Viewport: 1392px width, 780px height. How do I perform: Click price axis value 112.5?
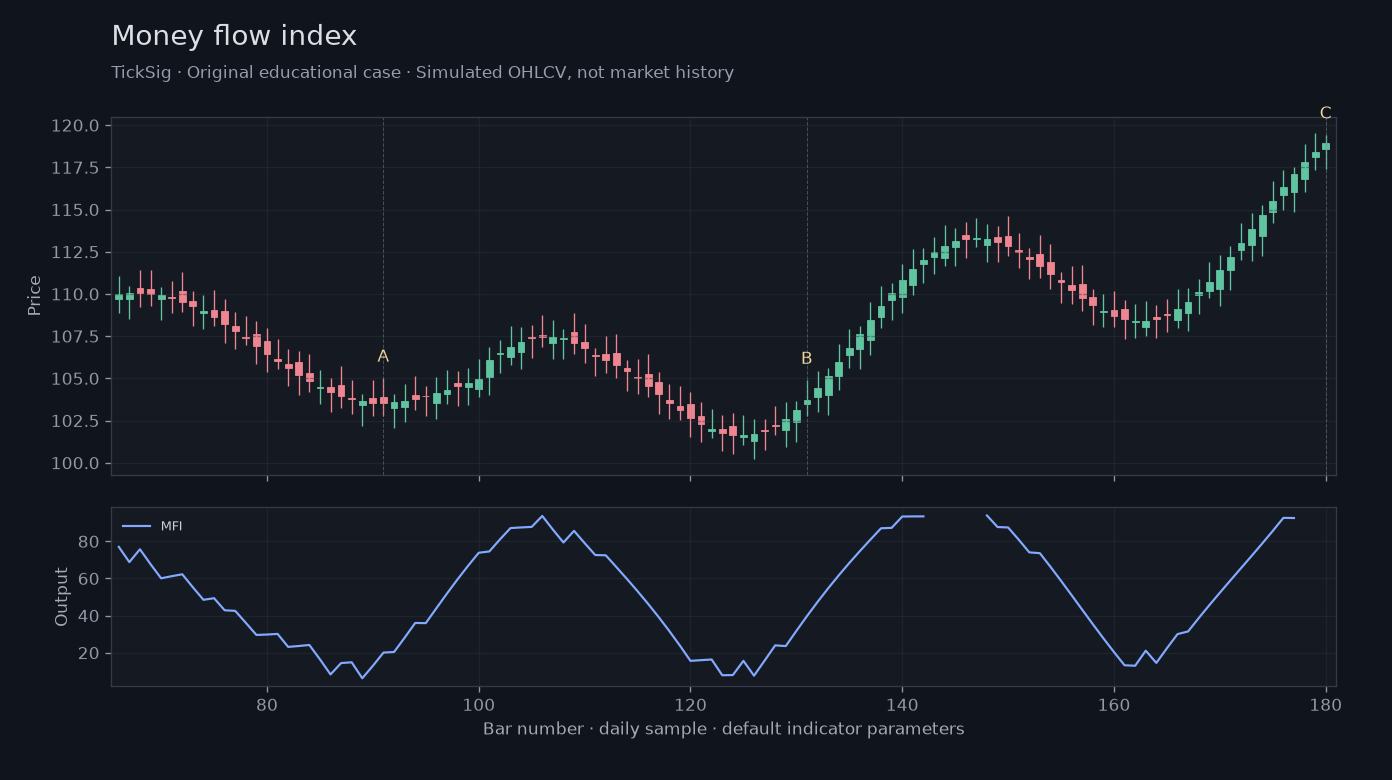(75, 252)
